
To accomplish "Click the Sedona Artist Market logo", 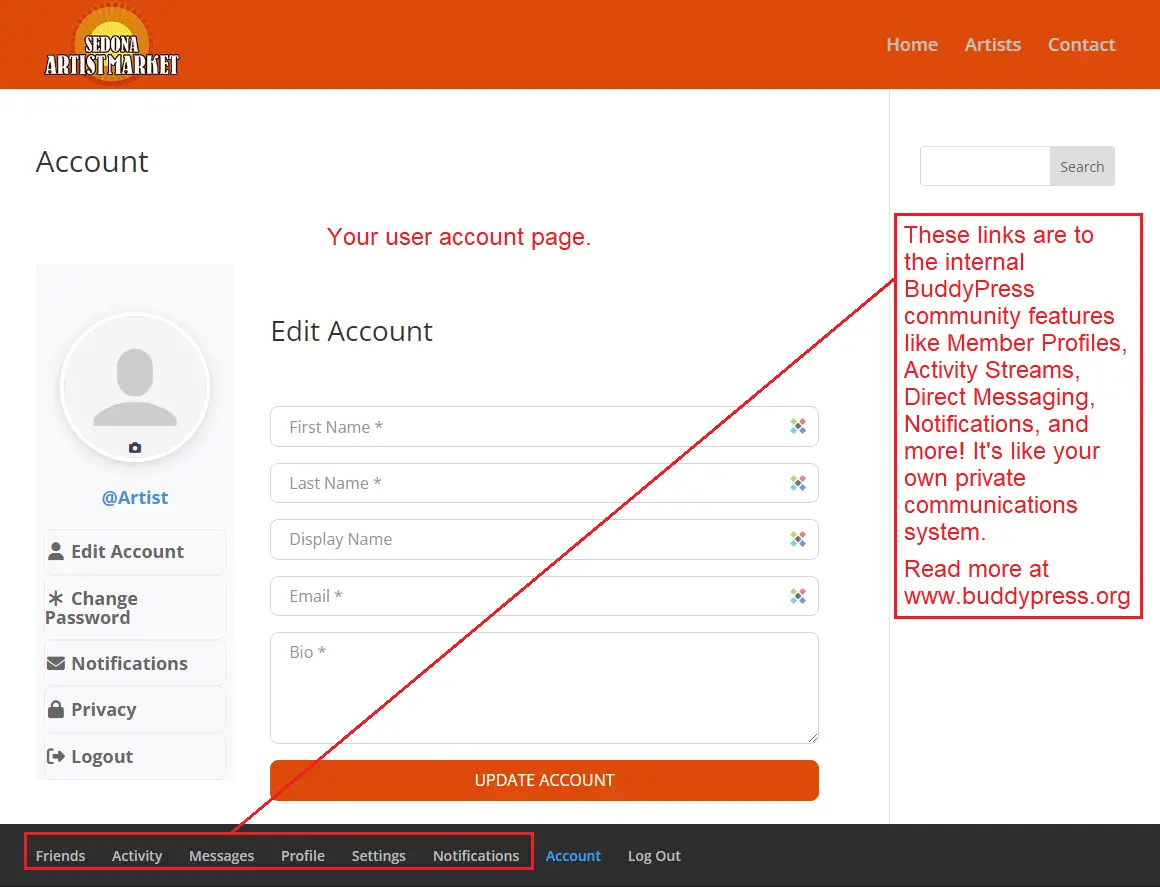I will [x=112, y=45].
